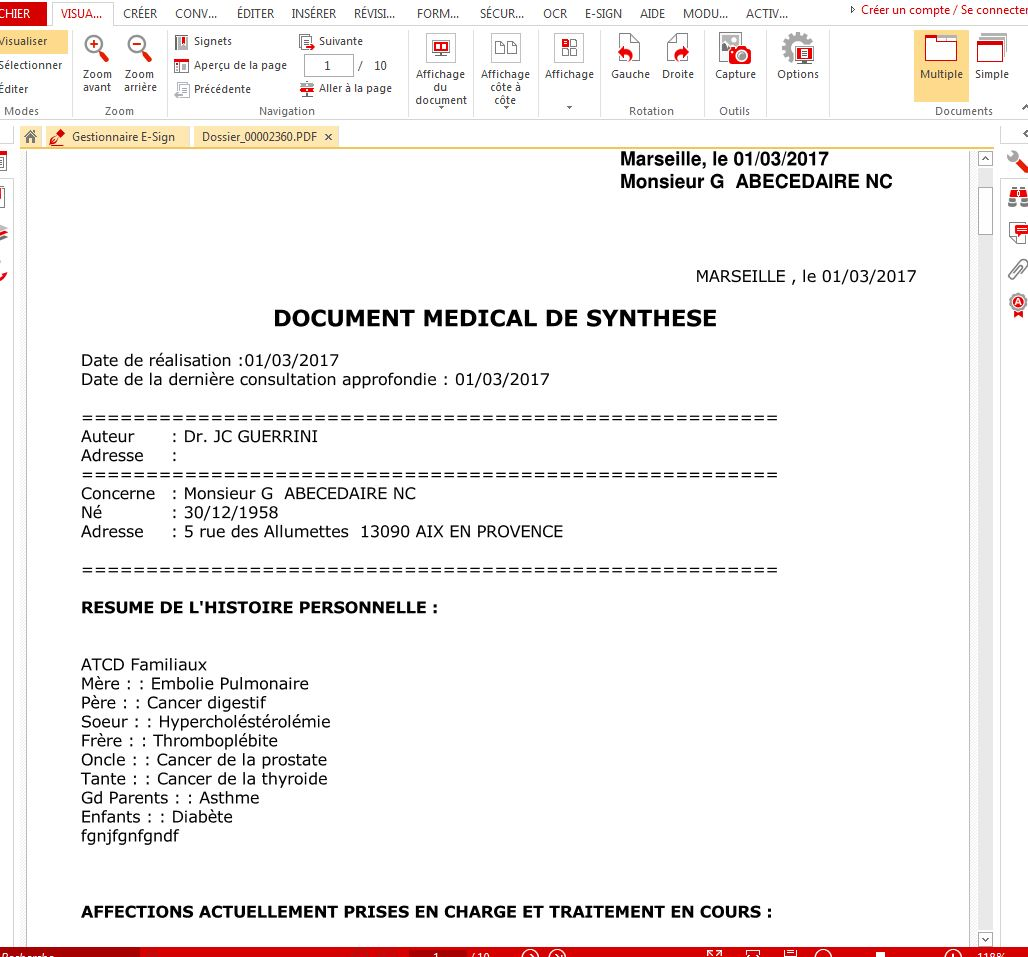This screenshot has height=957, width=1028.
Task: Open the FORM... ribbon tab
Action: coord(438,14)
